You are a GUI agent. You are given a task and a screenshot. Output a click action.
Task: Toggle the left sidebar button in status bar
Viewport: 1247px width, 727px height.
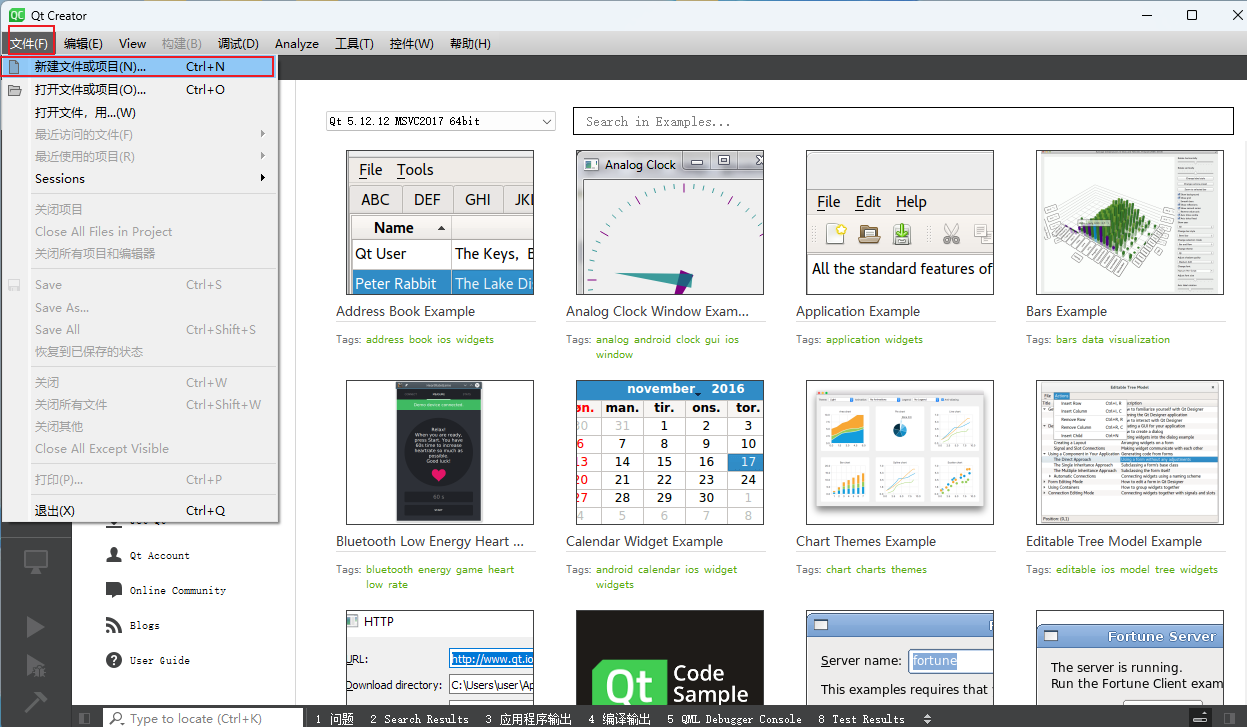[85, 718]
